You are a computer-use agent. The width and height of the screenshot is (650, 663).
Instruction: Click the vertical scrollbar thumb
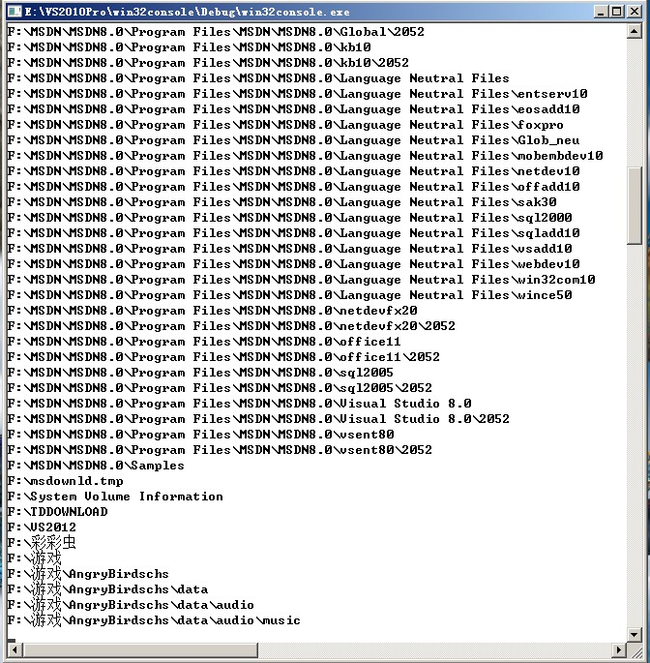(634, 205)
